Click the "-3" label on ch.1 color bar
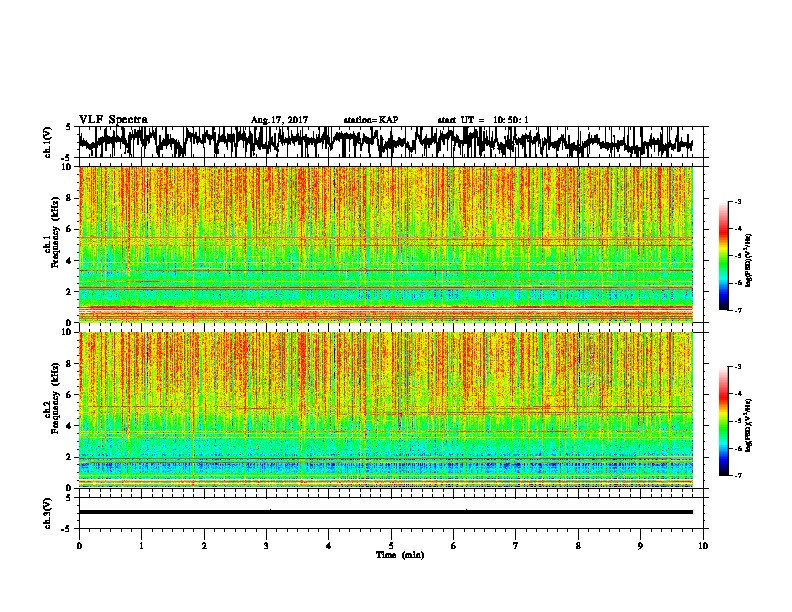Image resolution: width=792 pixels, height=612 pixels. click(x=738, y=202)
